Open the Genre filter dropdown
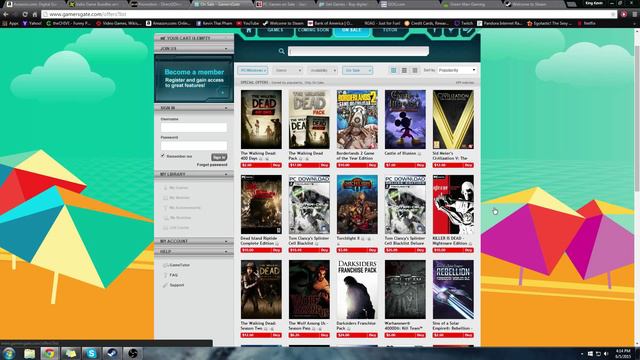 pyautogui.click(x=288, y=71)
